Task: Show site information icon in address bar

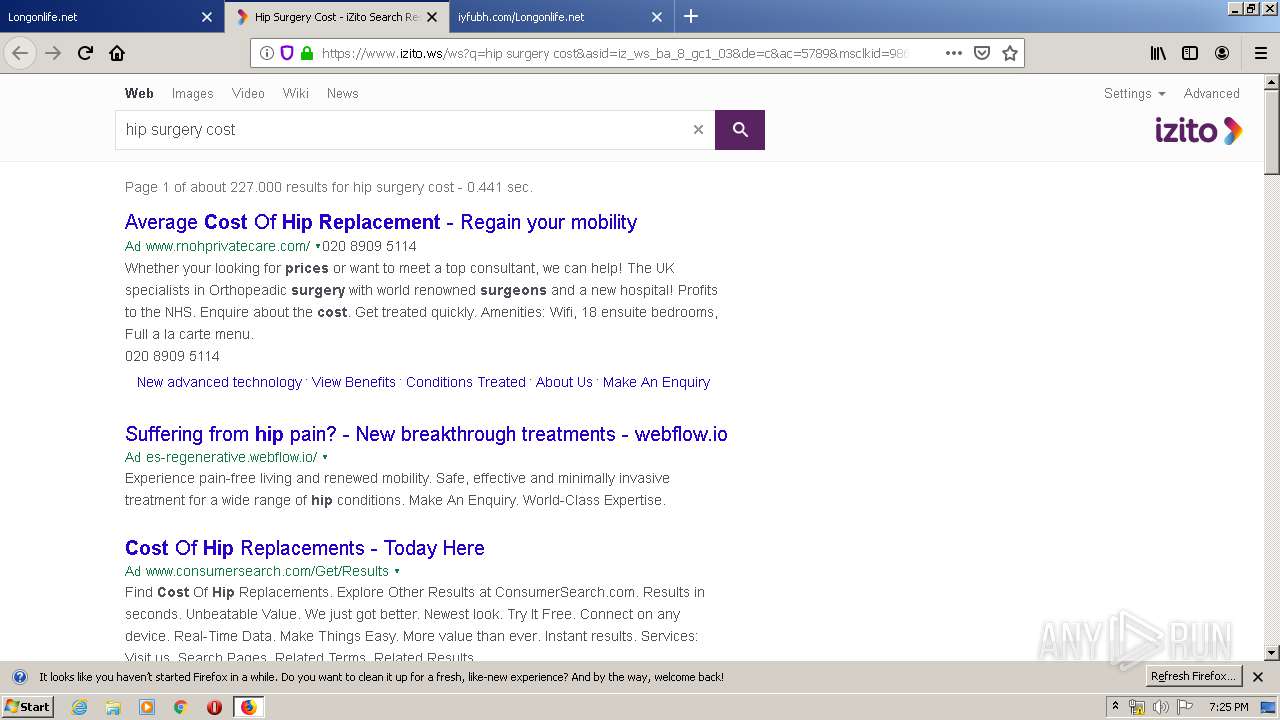Action: pos(267,53)
